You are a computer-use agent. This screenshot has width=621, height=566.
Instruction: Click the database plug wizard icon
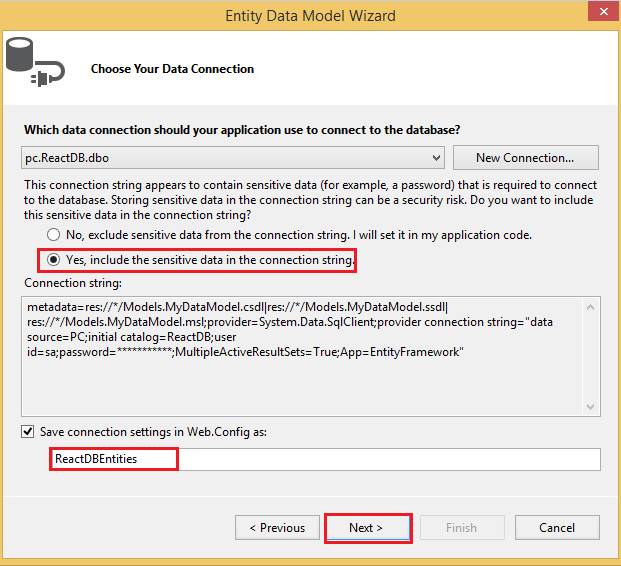(32, 62)
